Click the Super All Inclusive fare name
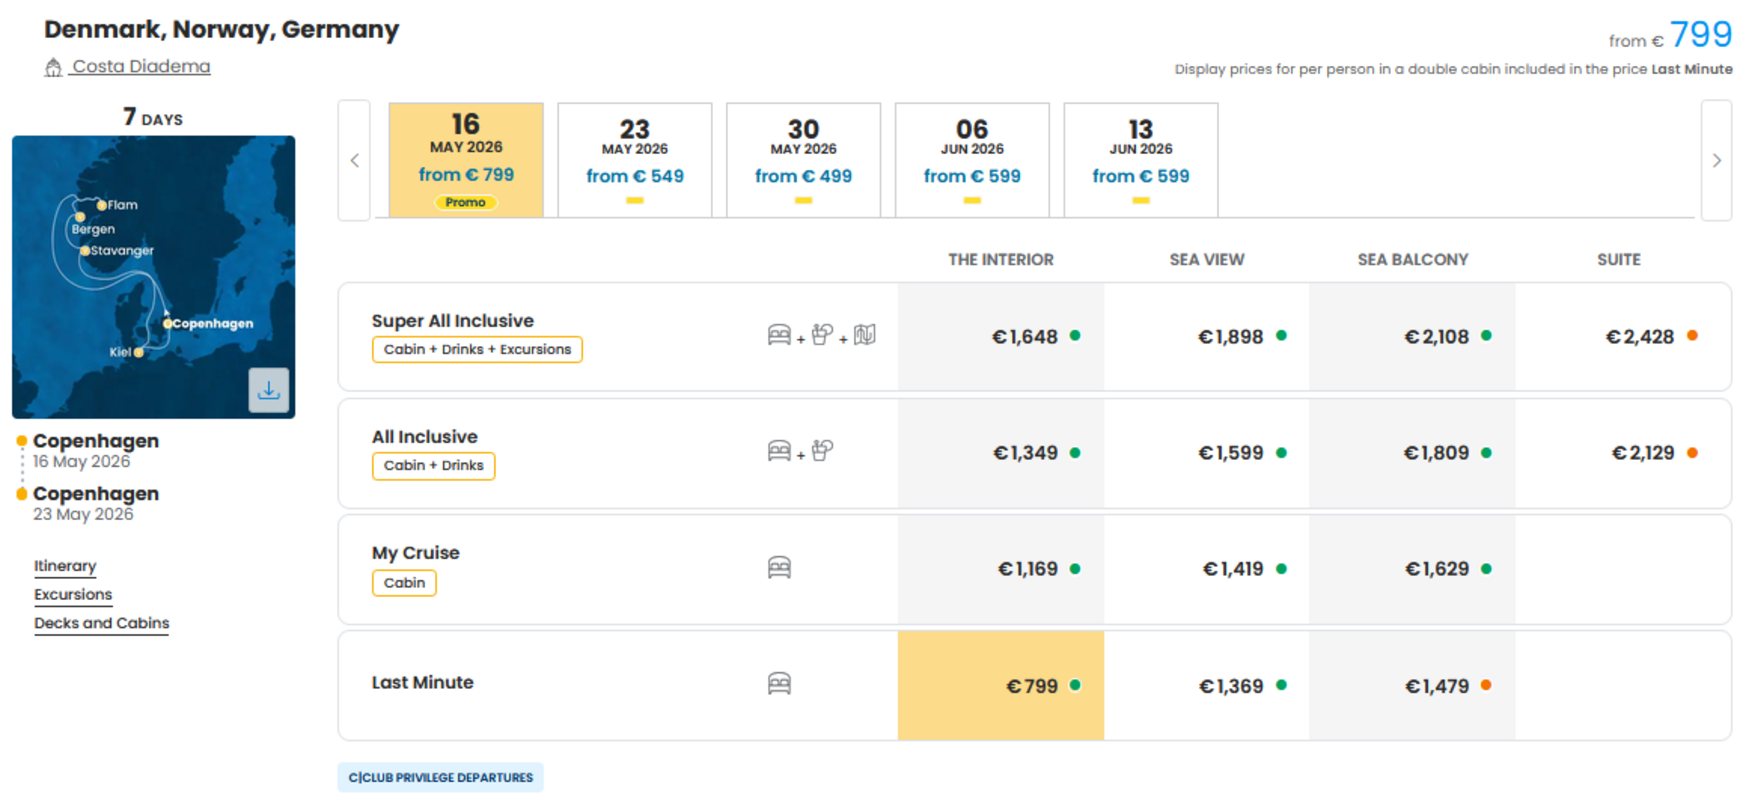1737x800 pixels. (453, 321)
